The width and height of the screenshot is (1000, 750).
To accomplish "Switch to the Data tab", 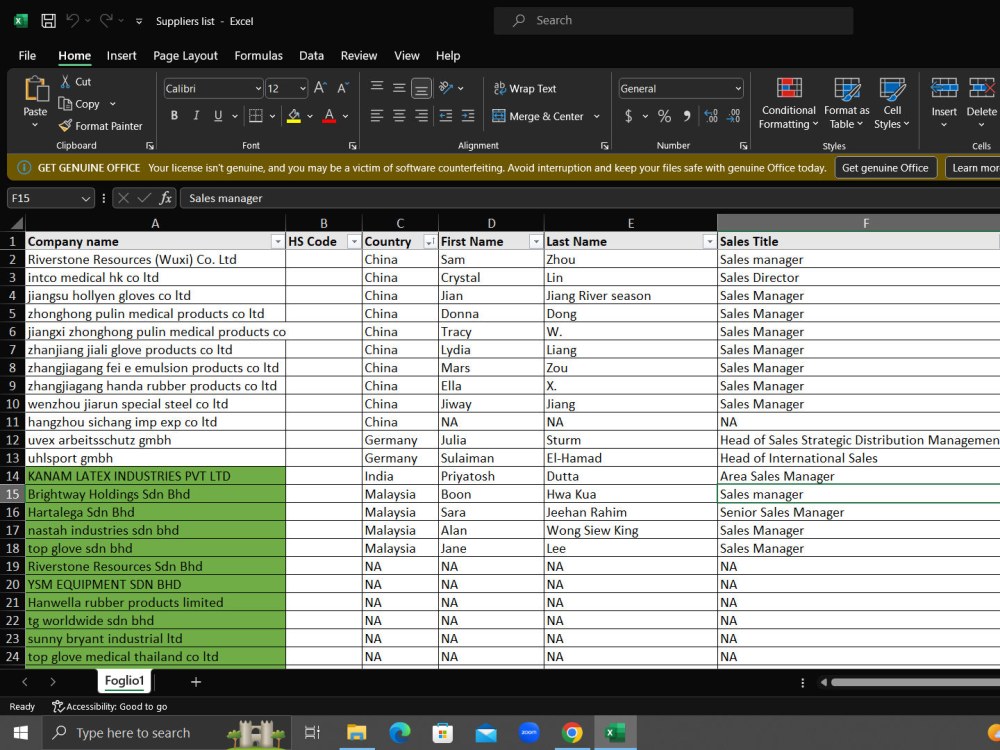I will [x=311, y=55].
